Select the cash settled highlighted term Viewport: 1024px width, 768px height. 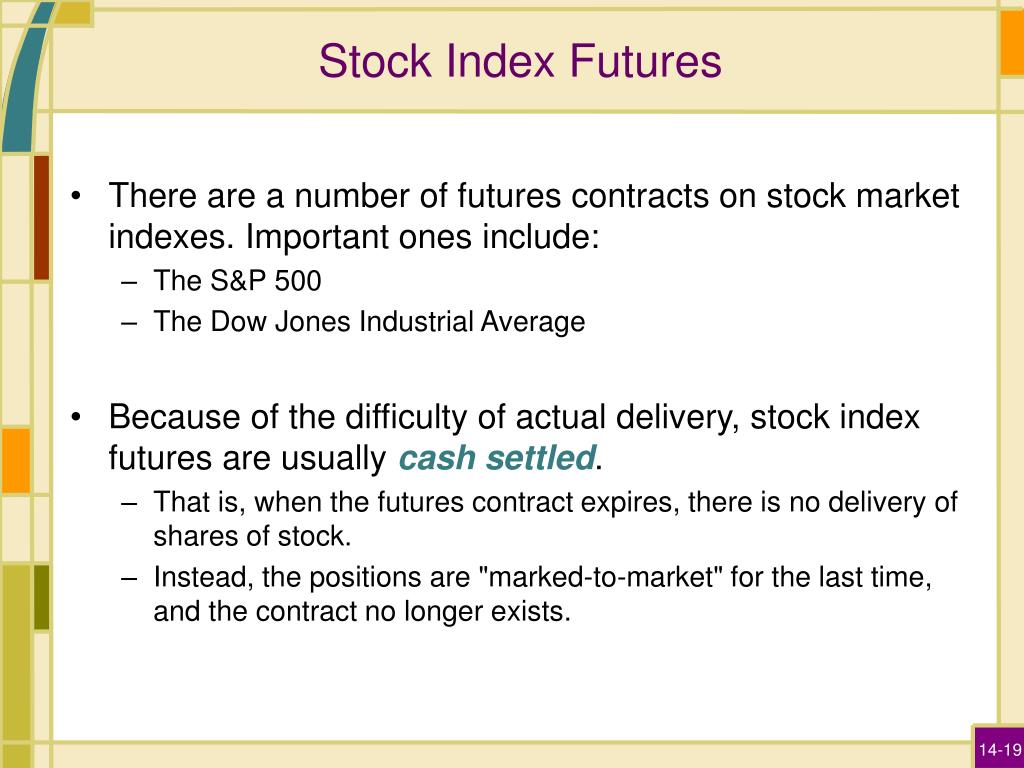(x=497, y=457)
